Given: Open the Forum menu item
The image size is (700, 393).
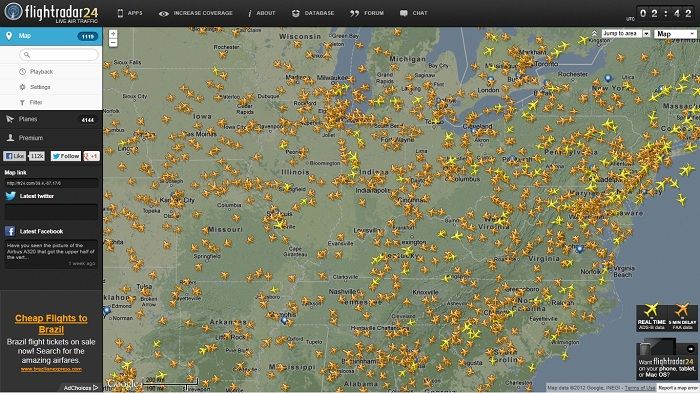Looking at the screenshot, I should pyautogui.click(x=367, y=13).
